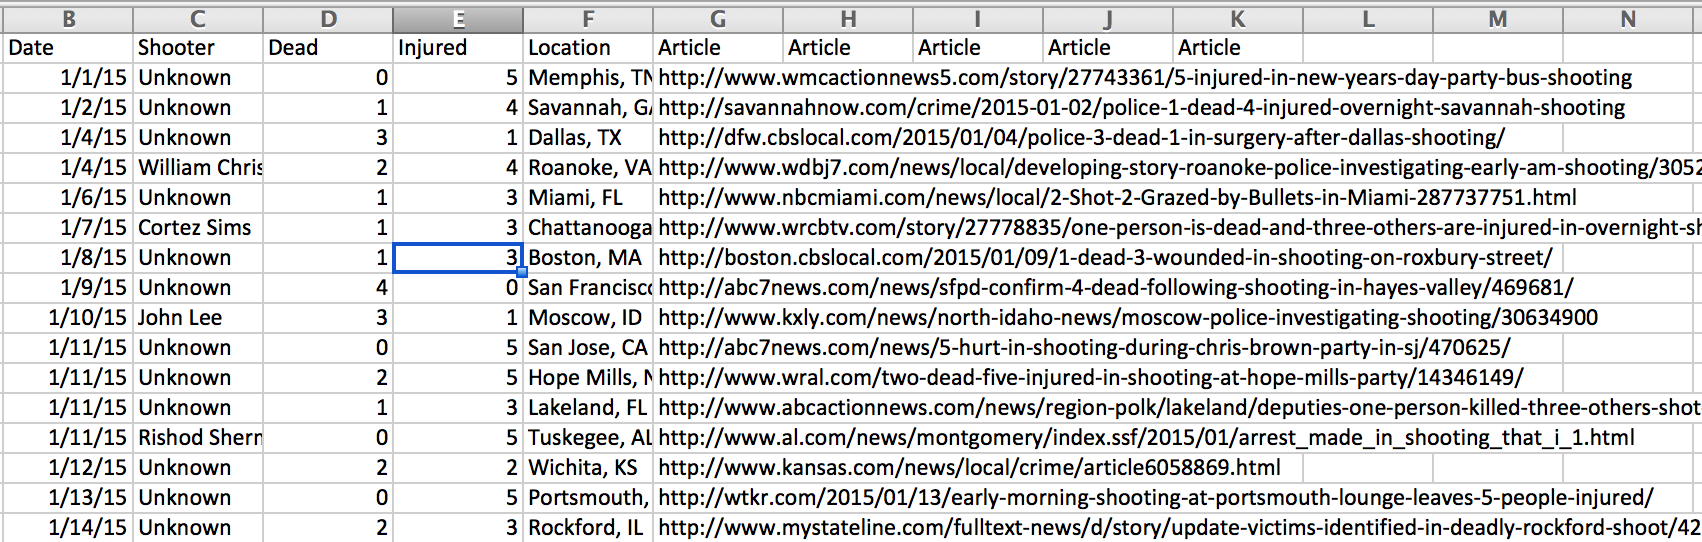Select shooter cell 'John Lee'
This screenshot has height=542, width=1702.
point(198,318)
